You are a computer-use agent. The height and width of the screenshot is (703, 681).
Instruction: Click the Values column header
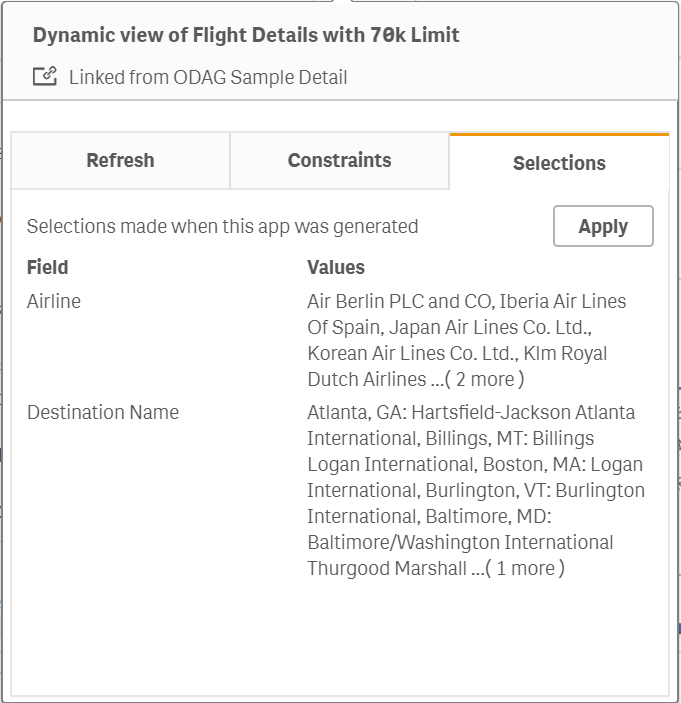[x=336, y=267]
